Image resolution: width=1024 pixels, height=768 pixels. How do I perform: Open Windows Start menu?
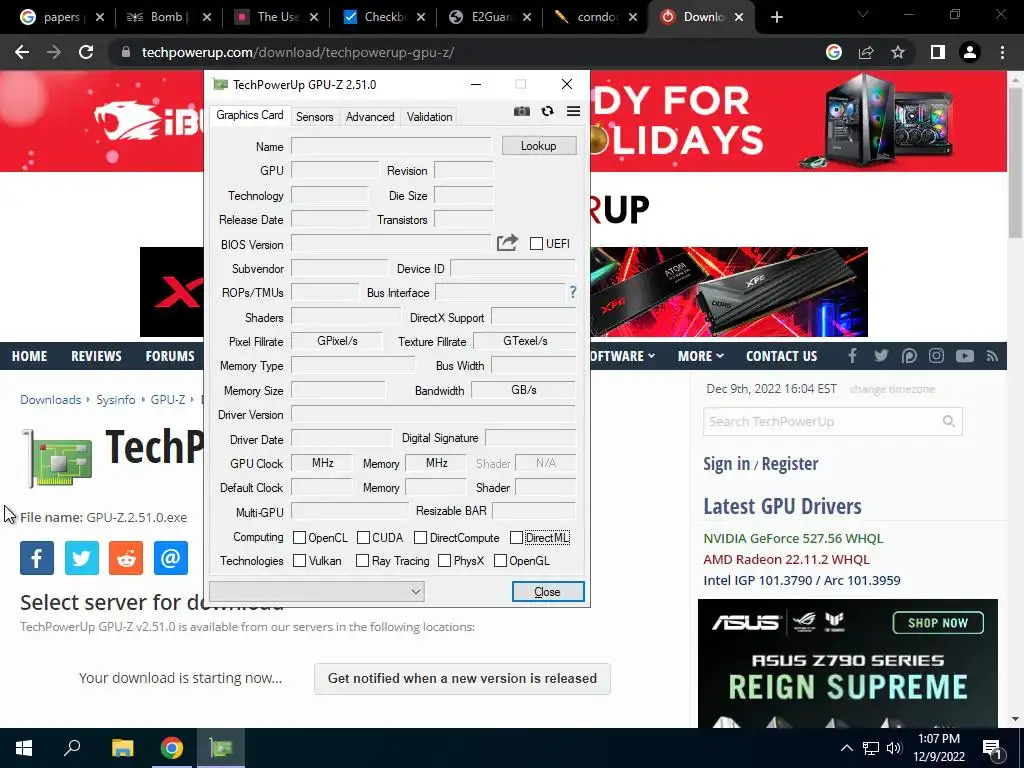24,748
